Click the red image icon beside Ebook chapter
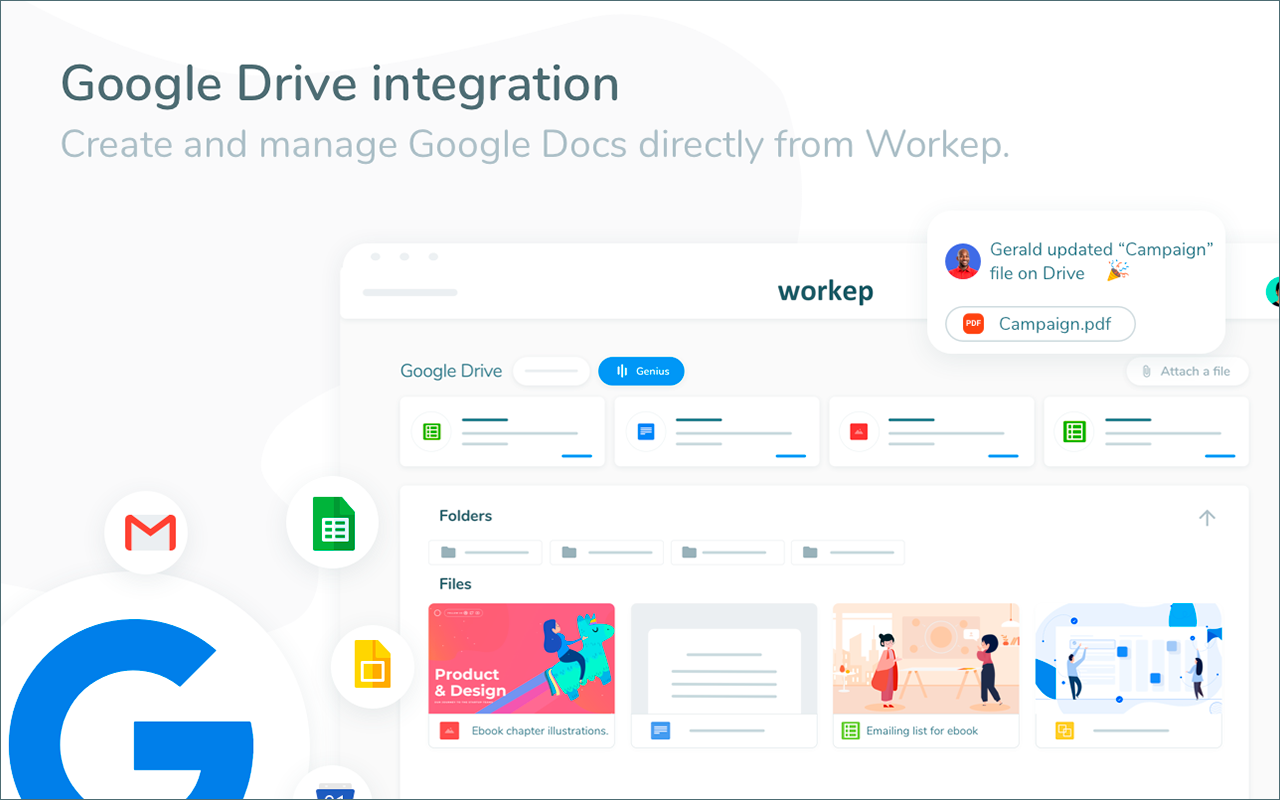This screenshot has width=1280, height=800. point(449,731)
